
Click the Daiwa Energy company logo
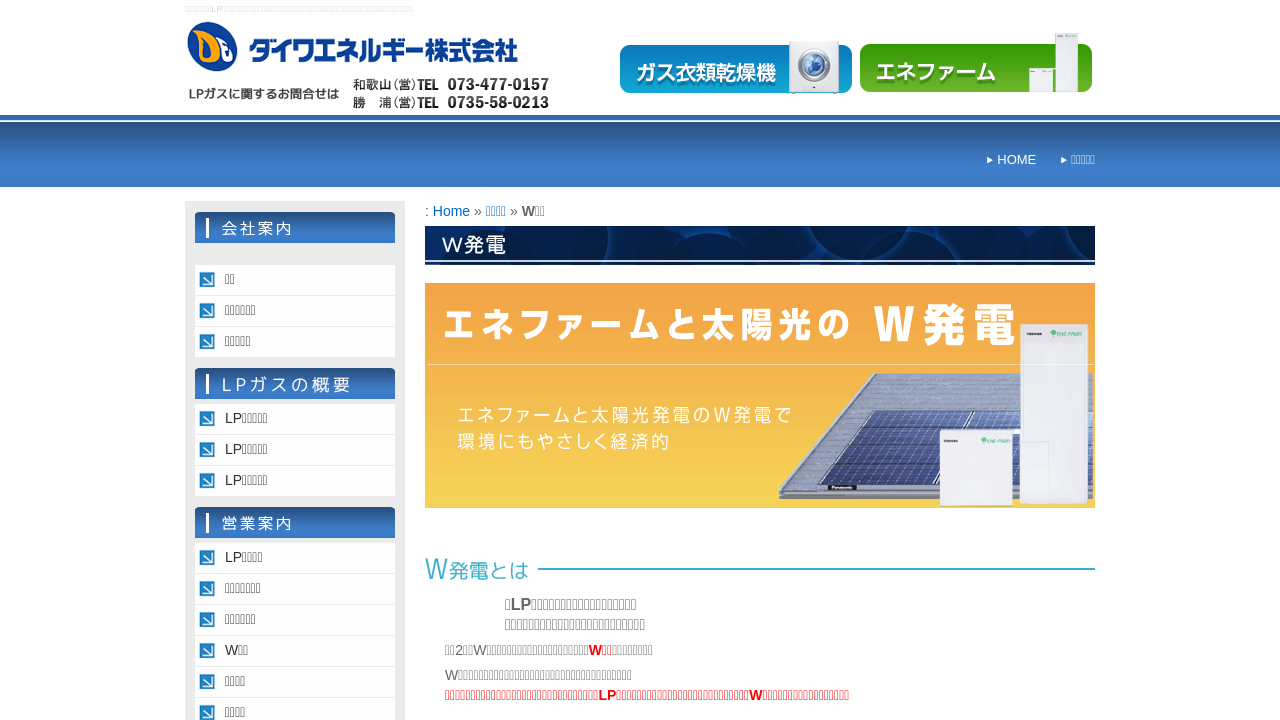click(352, 47)
